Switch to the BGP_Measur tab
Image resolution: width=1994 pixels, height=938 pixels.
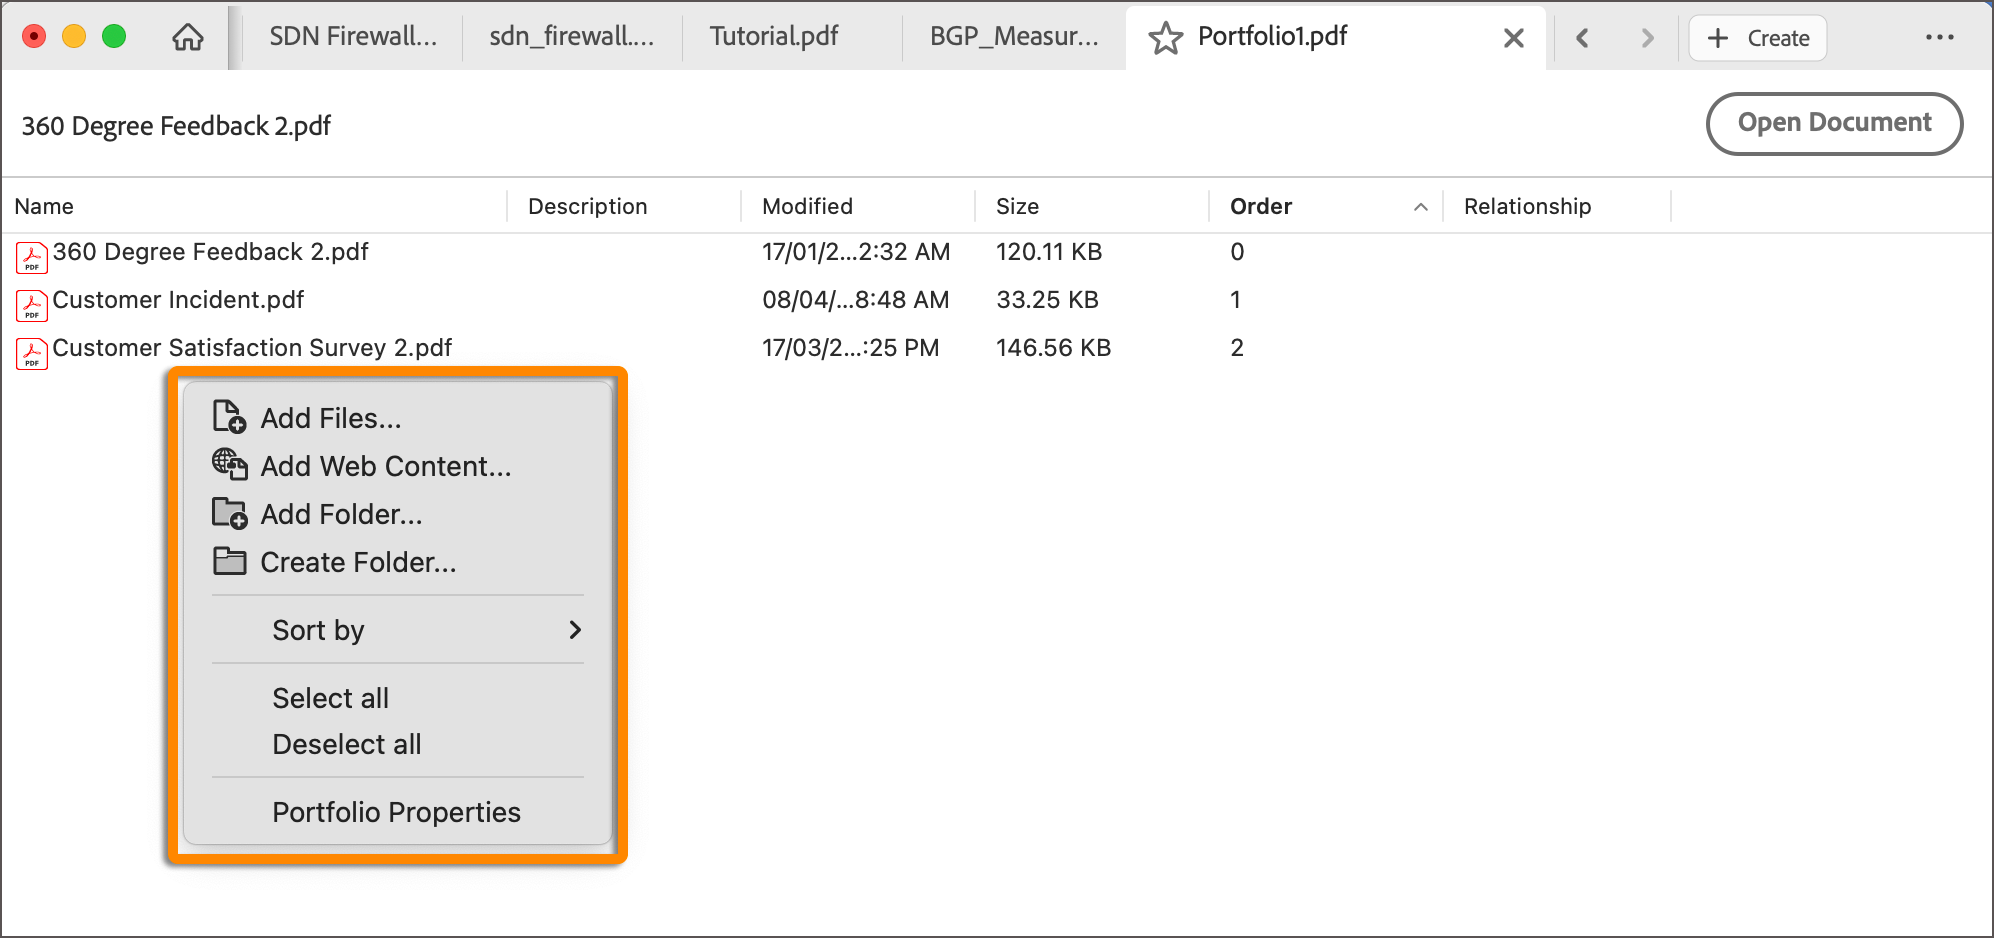1012,36
